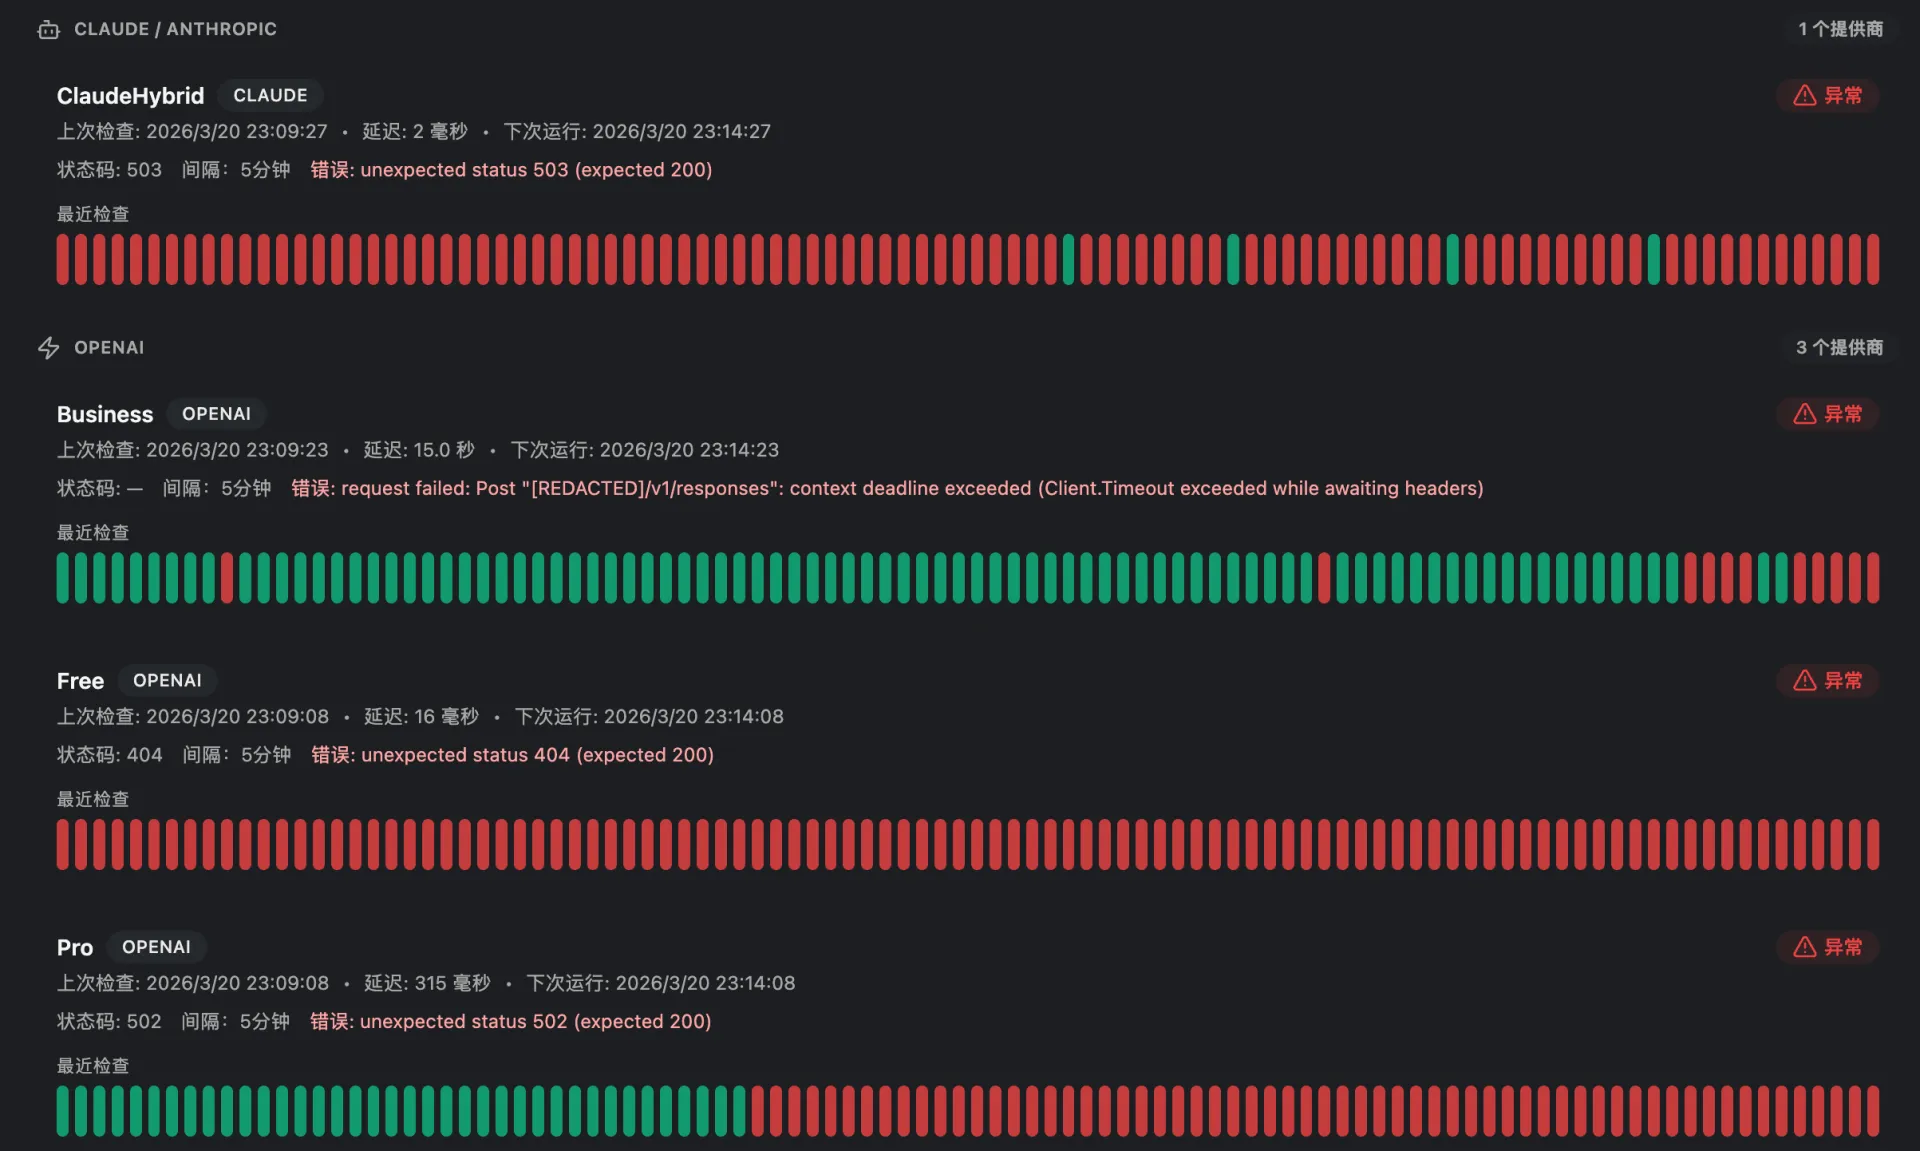Click the '1 个提供商' provider count badge
This screenshot has width=1920, height=1151.
[x=1840, y=30]
